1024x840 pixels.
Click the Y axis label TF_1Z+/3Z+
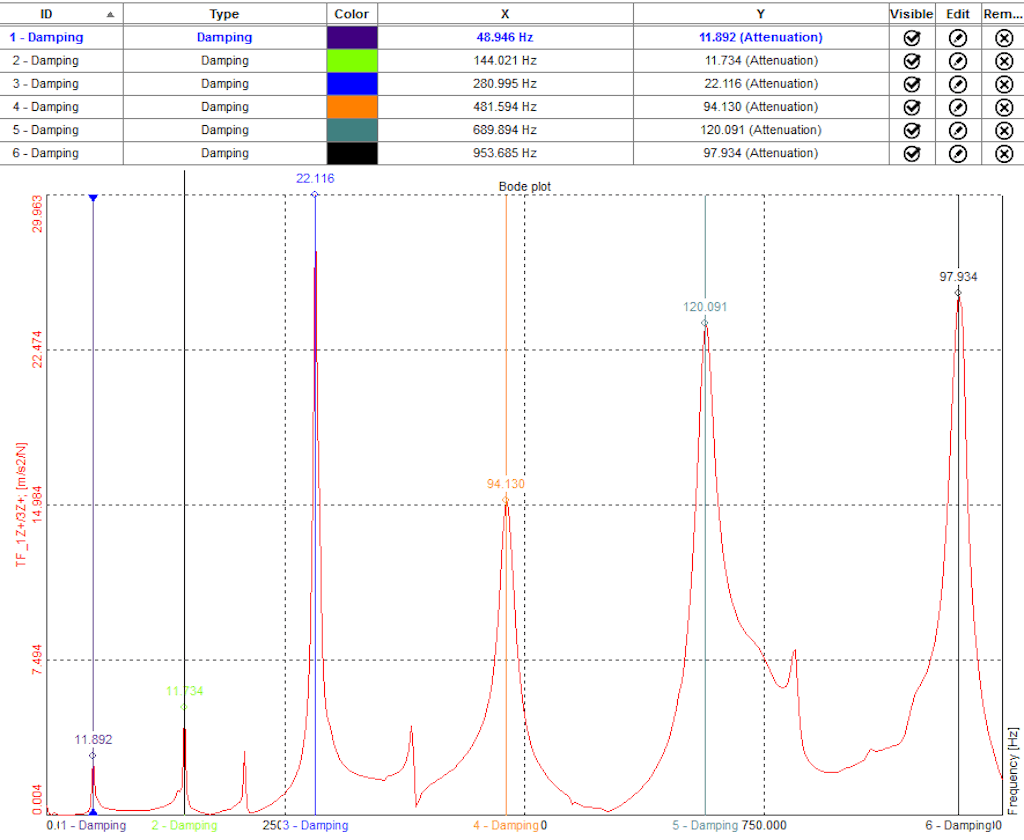tap(22, 505)
